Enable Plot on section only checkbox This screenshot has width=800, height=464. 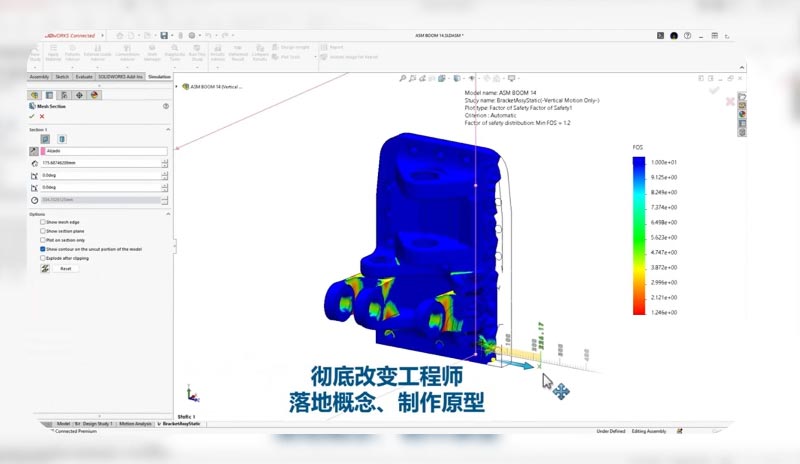(x=43, y=240)
